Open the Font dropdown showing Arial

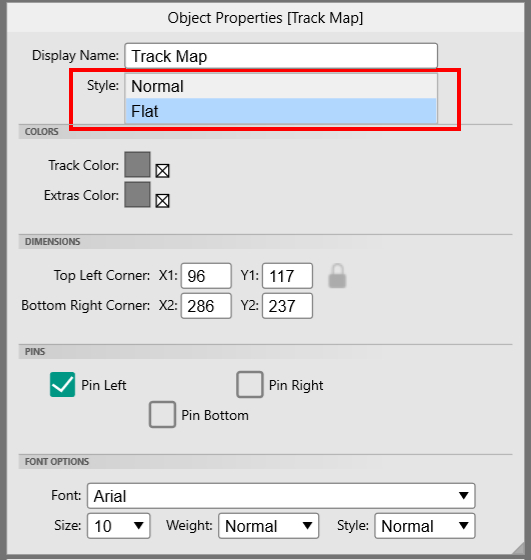(281, 496)
